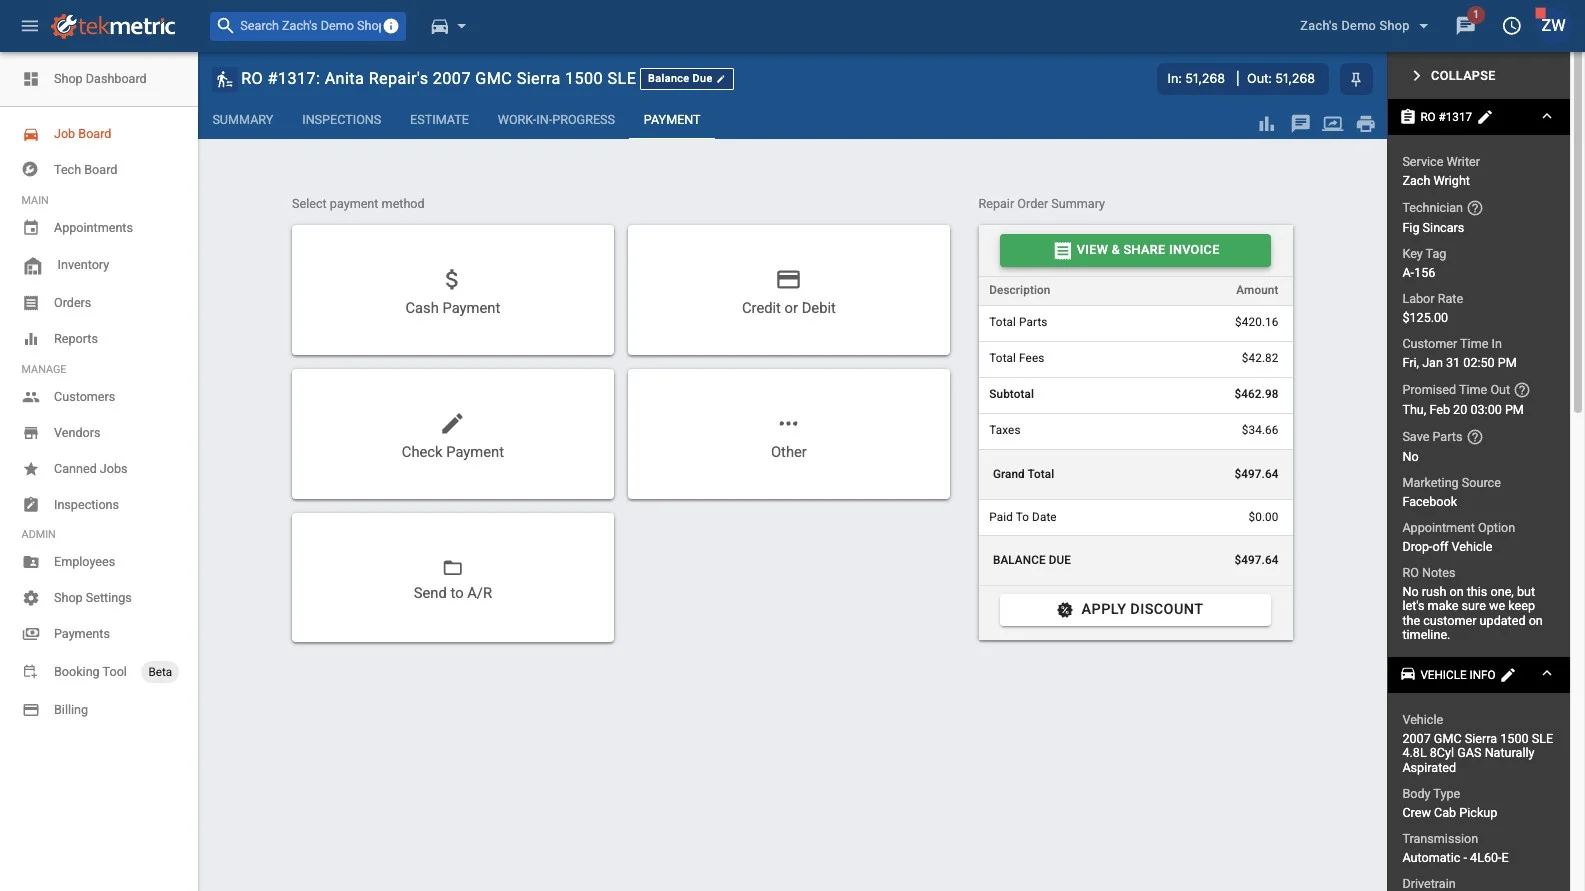Apply a discount to the order
Image resolution: width=1585 pixels, height=891 pixels.
(x=1135, y=610)
